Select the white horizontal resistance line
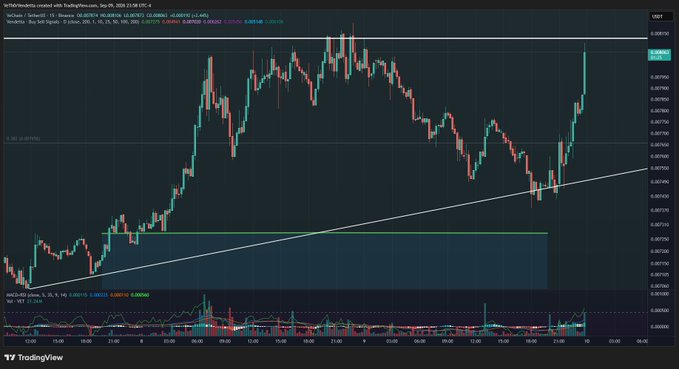This screenshot has width=679, height=369. coord(326,39)
